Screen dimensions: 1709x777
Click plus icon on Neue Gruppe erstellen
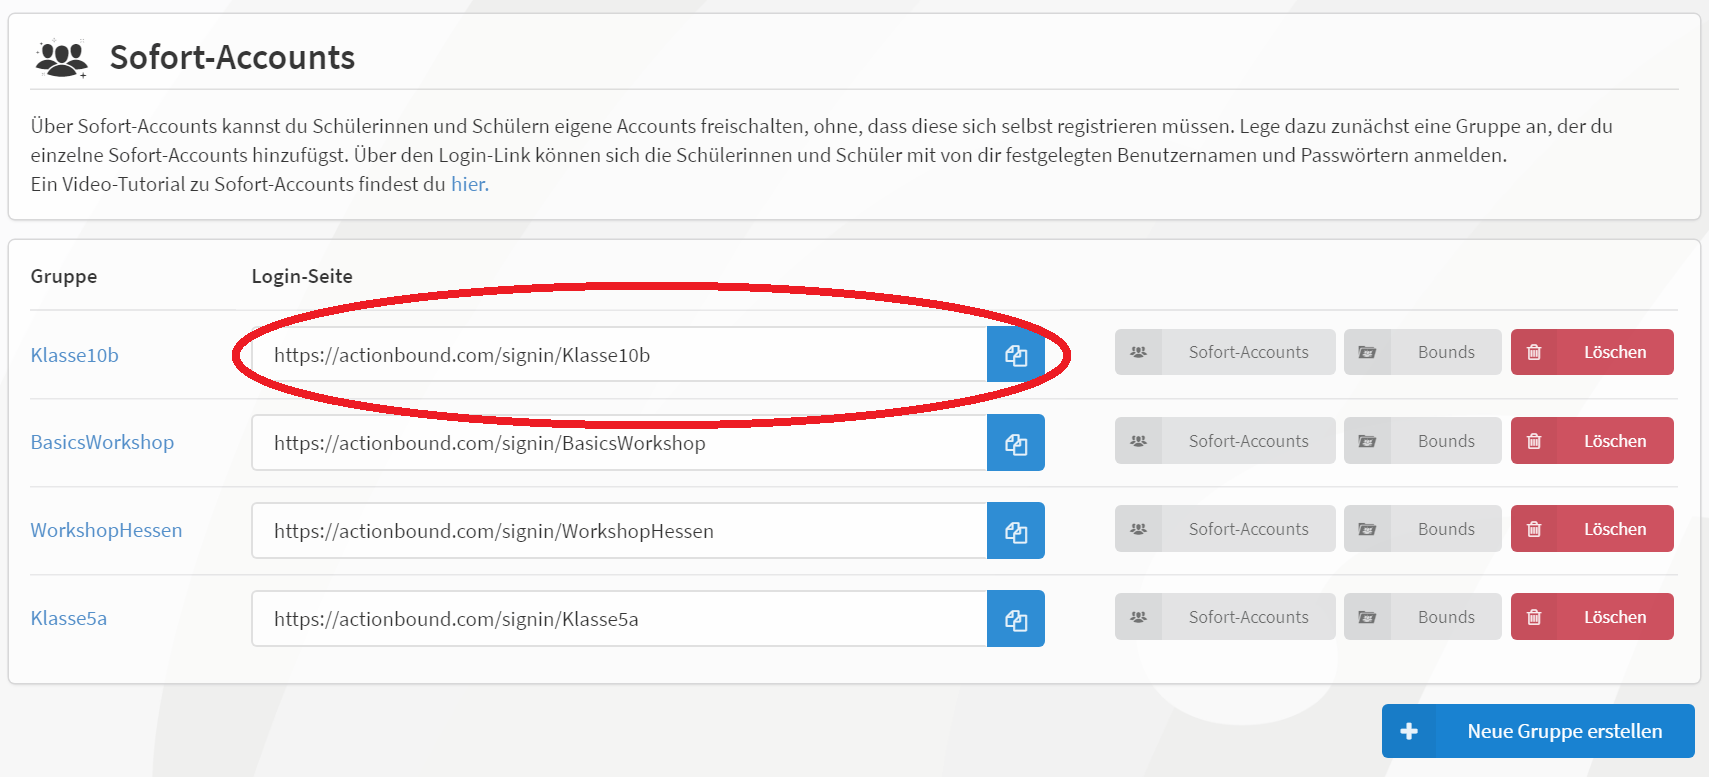pyautogui.click(x=1409, y=731)
